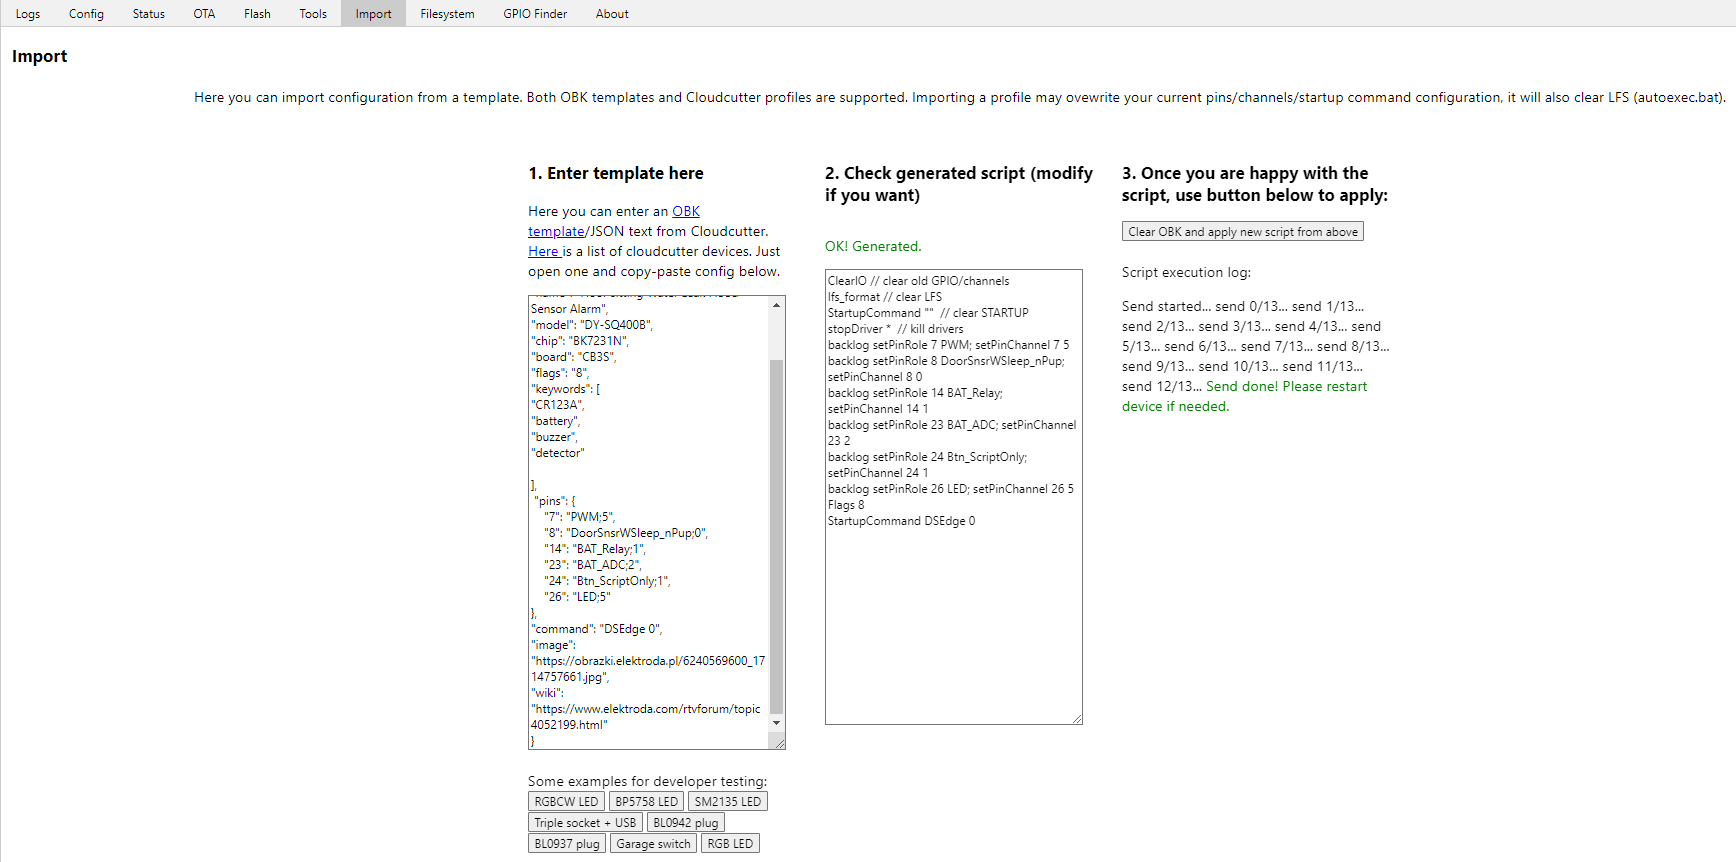
Task: Click the 'Some examples for developer testing' label
Action: 647,782
